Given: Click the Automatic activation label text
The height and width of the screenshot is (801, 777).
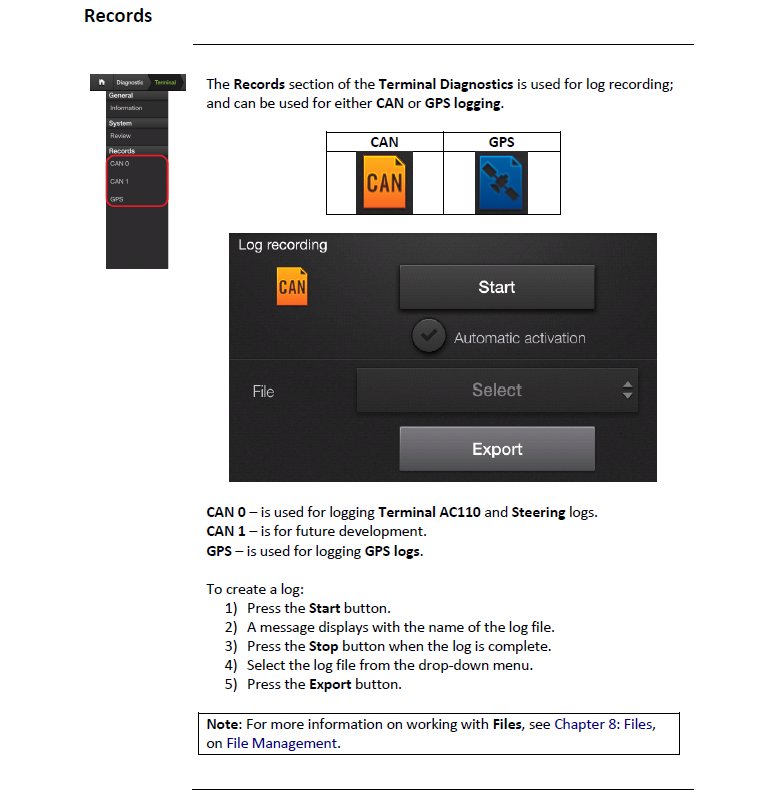Looking at the screenshot, I should pos(520,338).
